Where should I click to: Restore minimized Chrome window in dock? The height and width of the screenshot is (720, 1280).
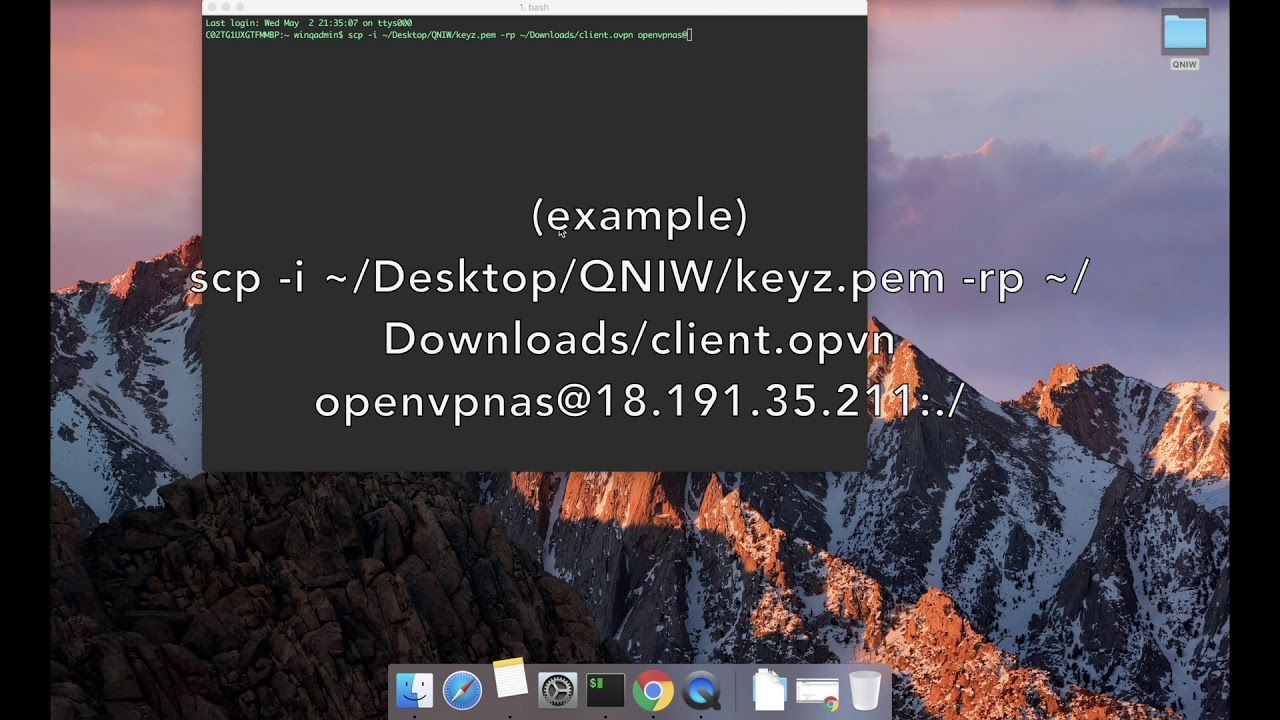pos(817,694)
